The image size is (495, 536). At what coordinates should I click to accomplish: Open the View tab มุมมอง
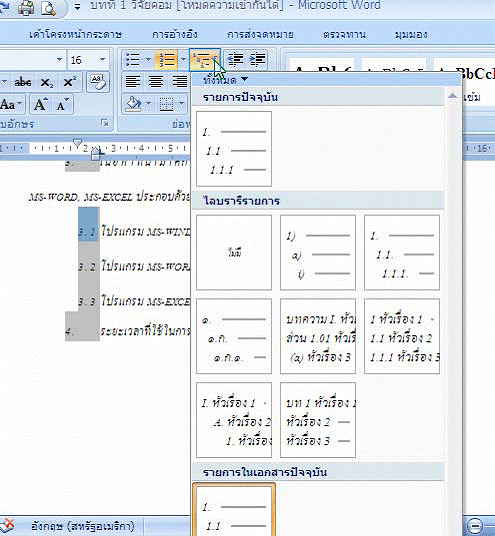click(x=411, y=35)
